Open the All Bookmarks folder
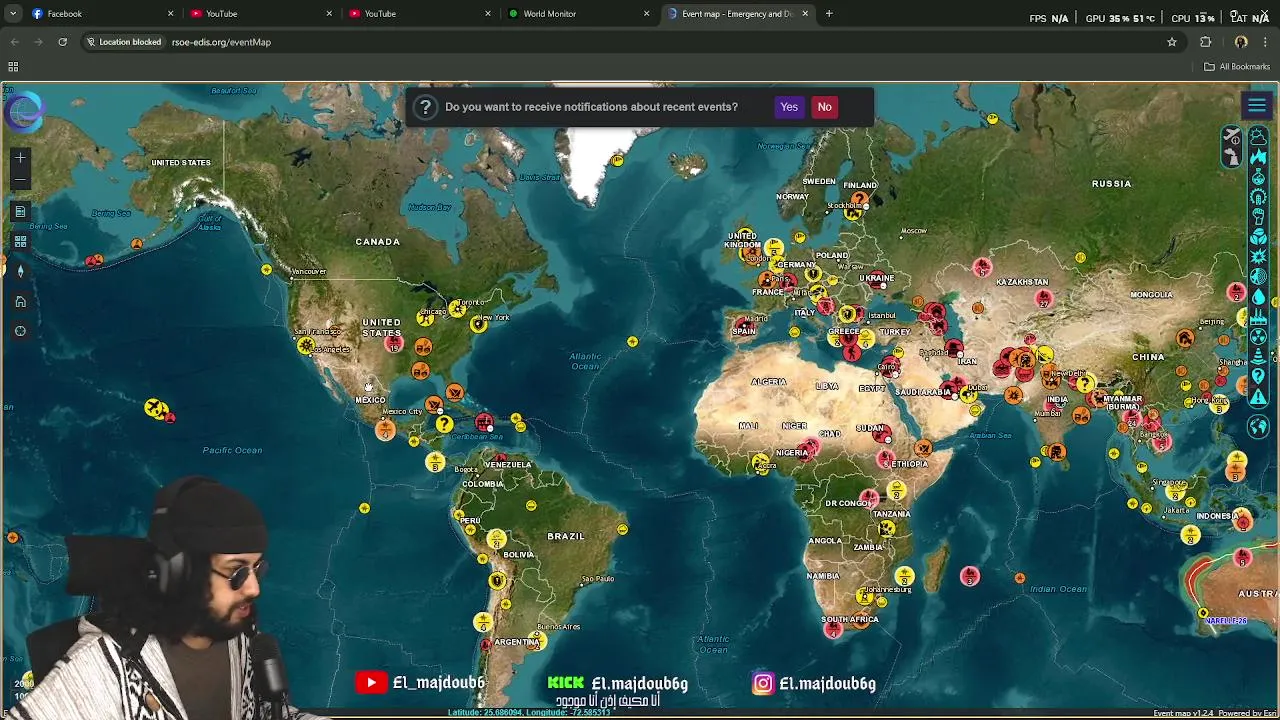This screenshot has width=1280, height=720. pyautogui.click(x=1237, y=67)
